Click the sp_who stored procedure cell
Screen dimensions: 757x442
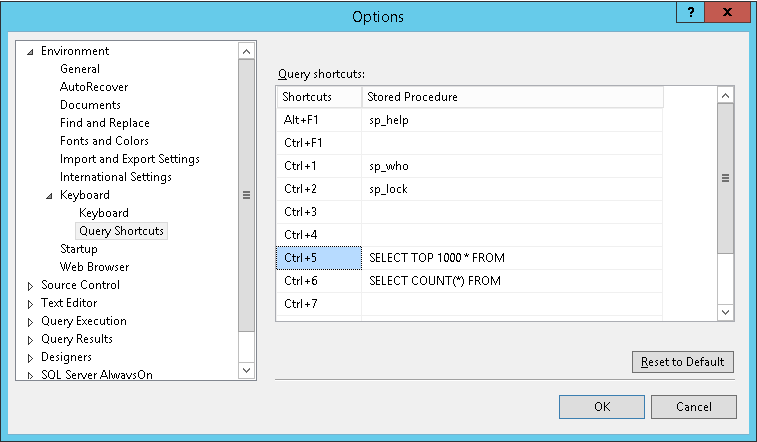(x=512, y=166)
